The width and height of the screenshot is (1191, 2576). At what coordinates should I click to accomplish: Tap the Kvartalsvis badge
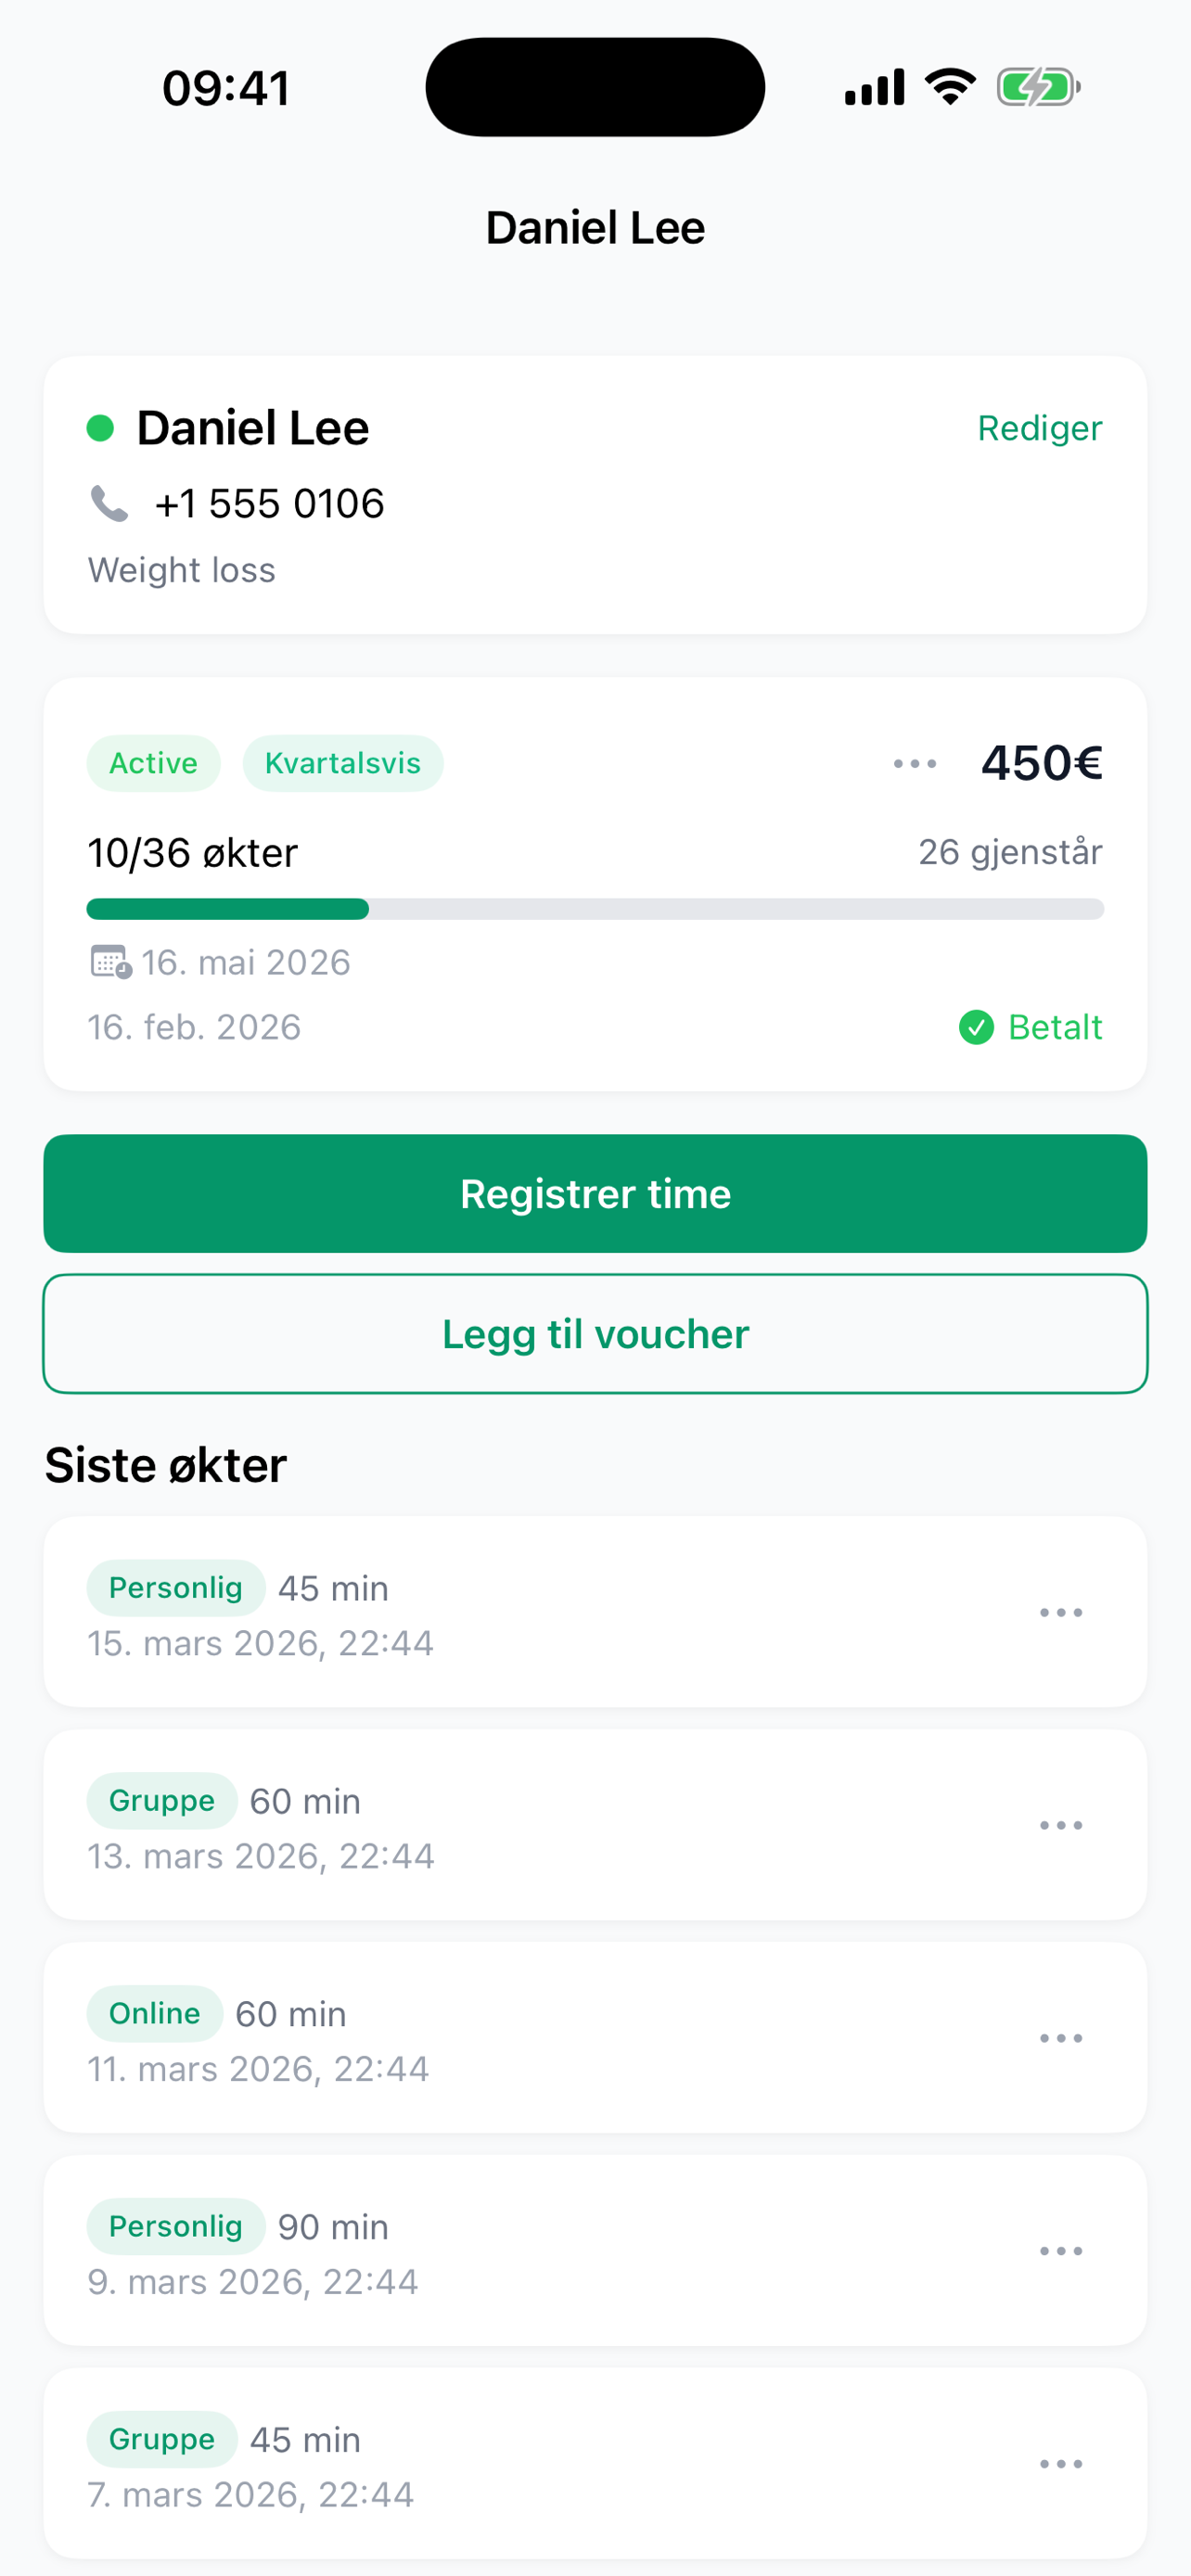(342, 764)
